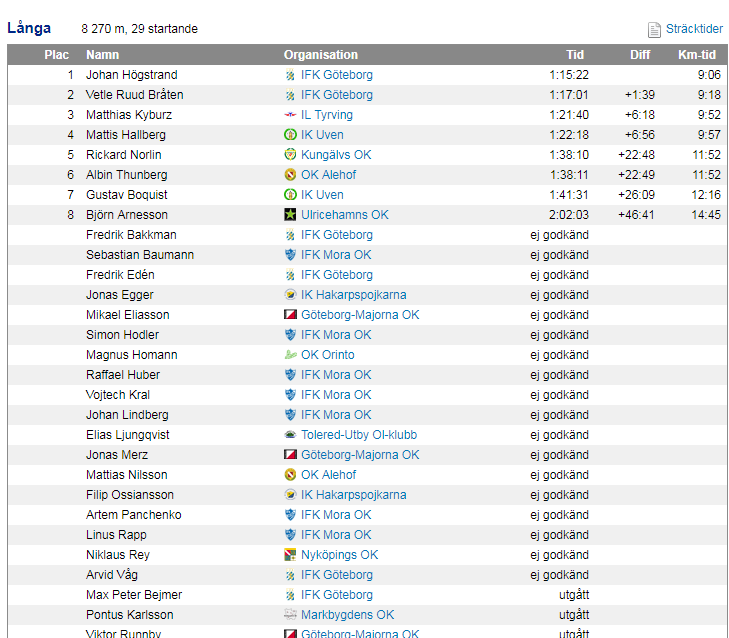The width and height of the screenshot is (729, 638).
Task: Open Ulricehamns OK organisation link
Action: [345, 215]
